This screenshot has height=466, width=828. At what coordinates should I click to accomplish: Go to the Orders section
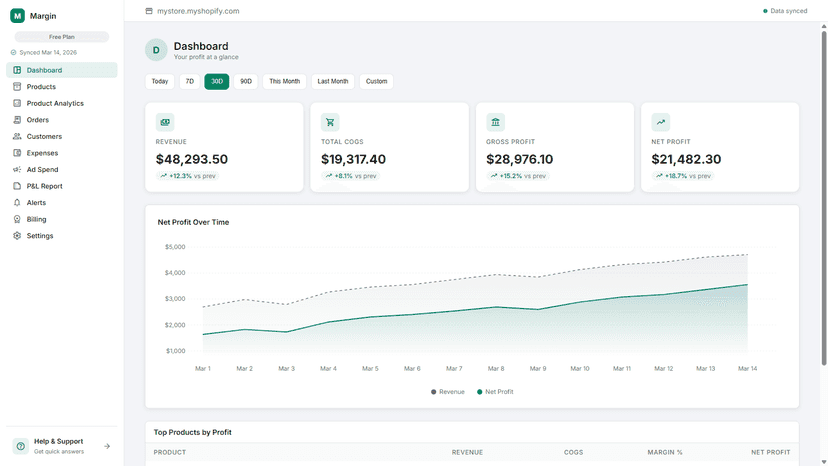62,120
